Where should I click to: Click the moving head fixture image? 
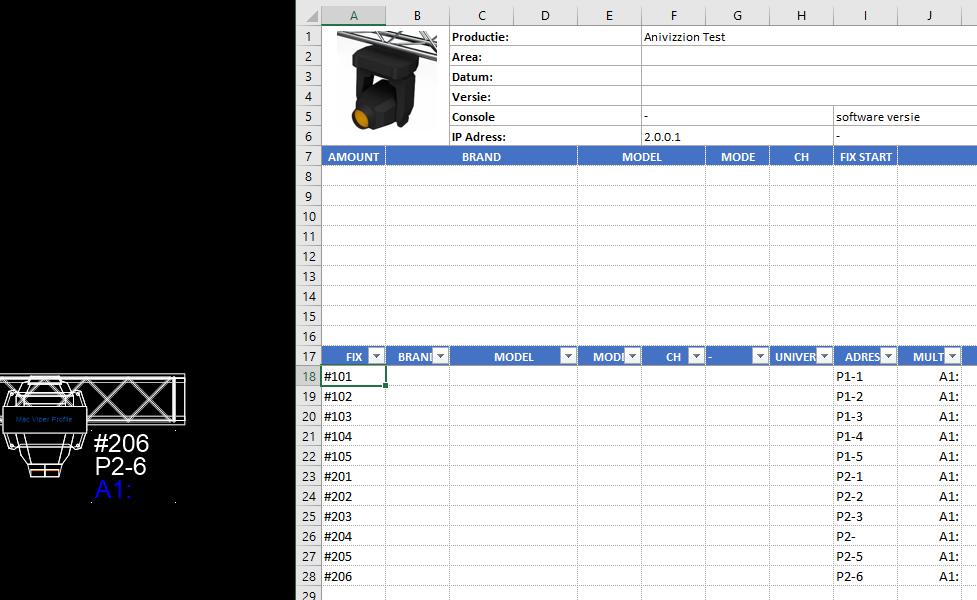386,82
